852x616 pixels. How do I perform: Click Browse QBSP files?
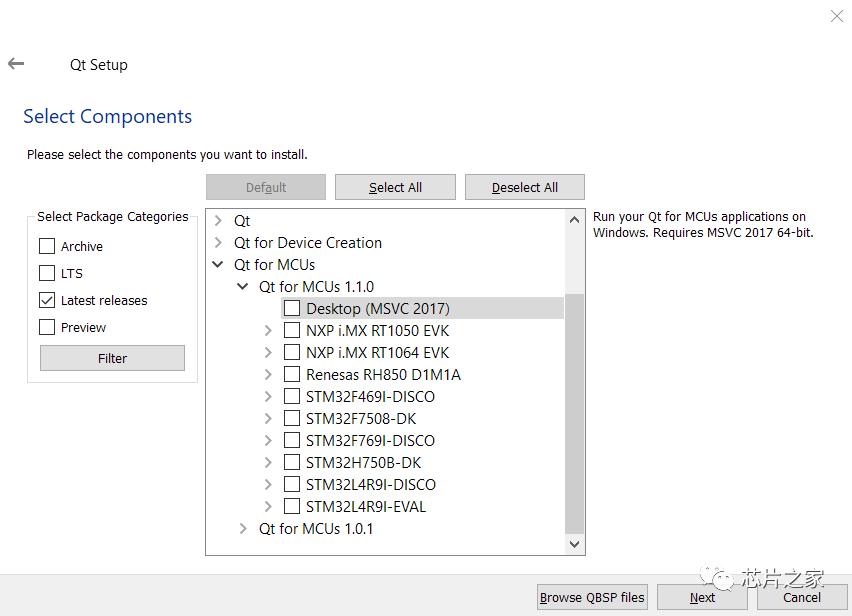point(591,597)
